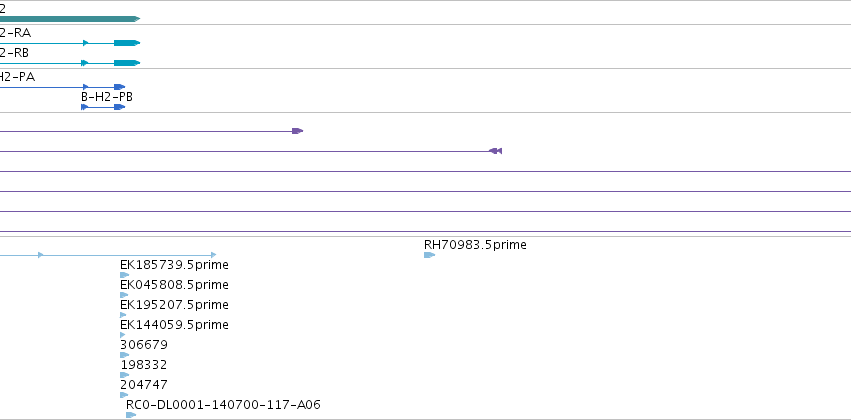
Task: Select the right-pointing purple feature arrowhead
Action: 297,131
